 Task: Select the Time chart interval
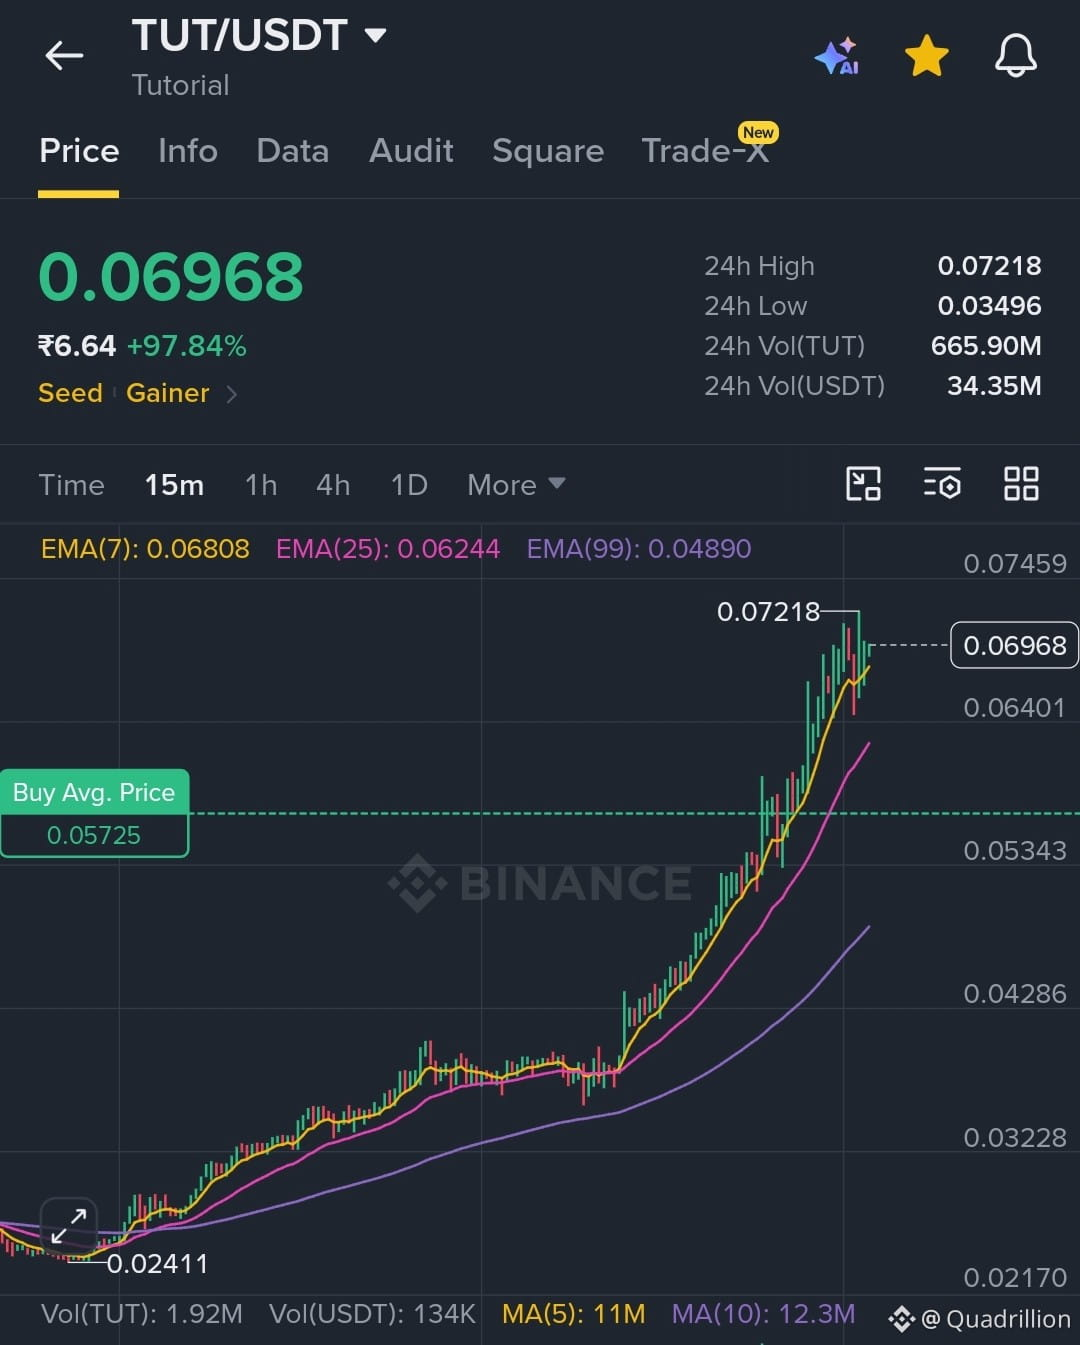[71, 485]
